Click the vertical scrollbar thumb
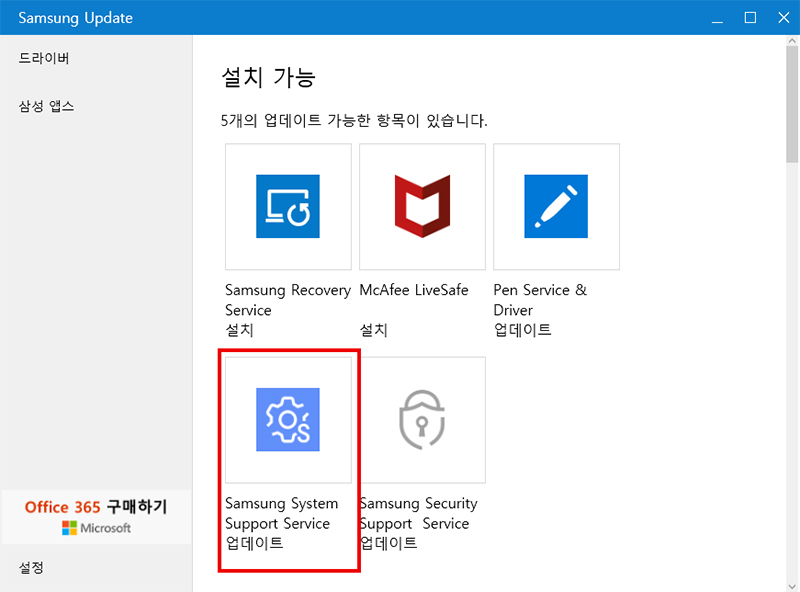Image resolution: width=800 pixels, height=592 pixels. [792, 104]
